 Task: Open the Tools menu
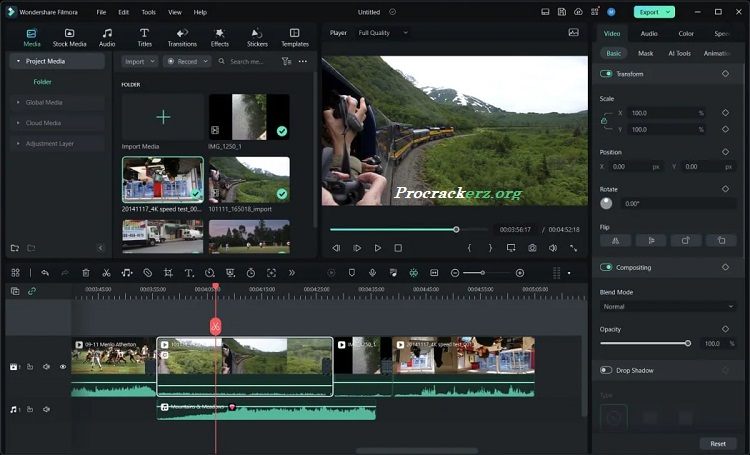[x=148, y=12]
